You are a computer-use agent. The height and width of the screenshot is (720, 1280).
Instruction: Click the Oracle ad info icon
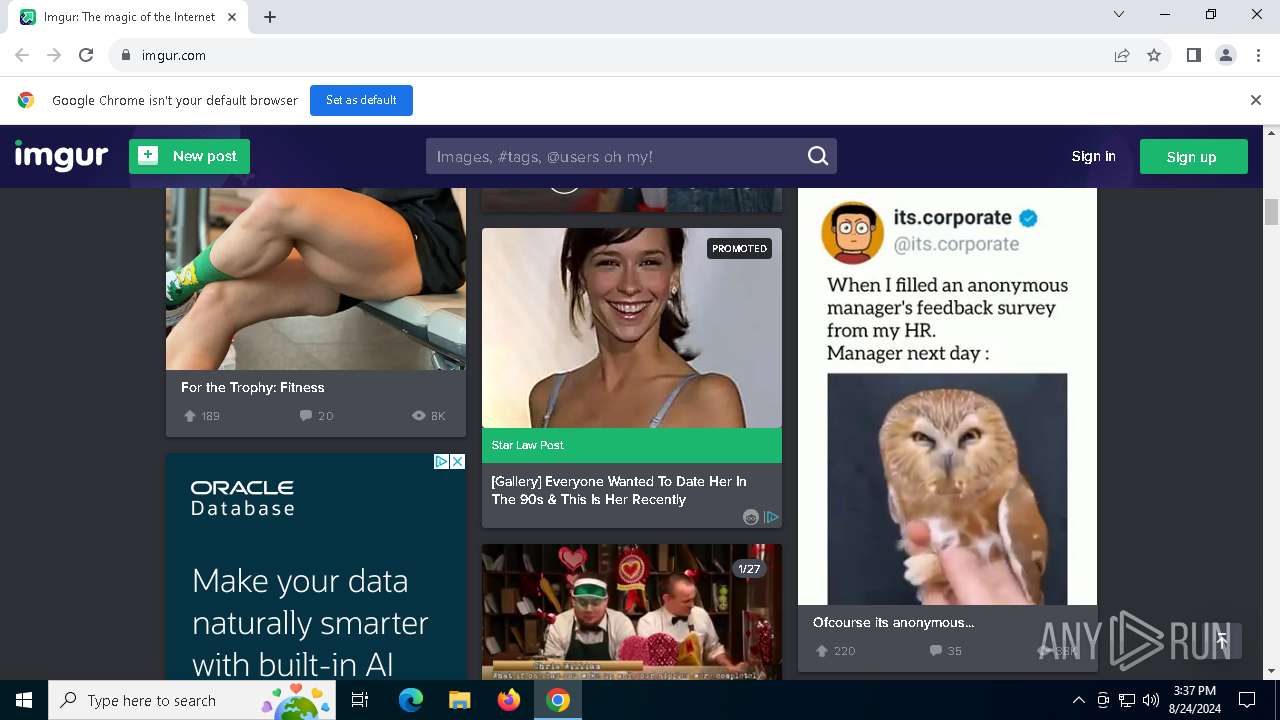(441, 461)
